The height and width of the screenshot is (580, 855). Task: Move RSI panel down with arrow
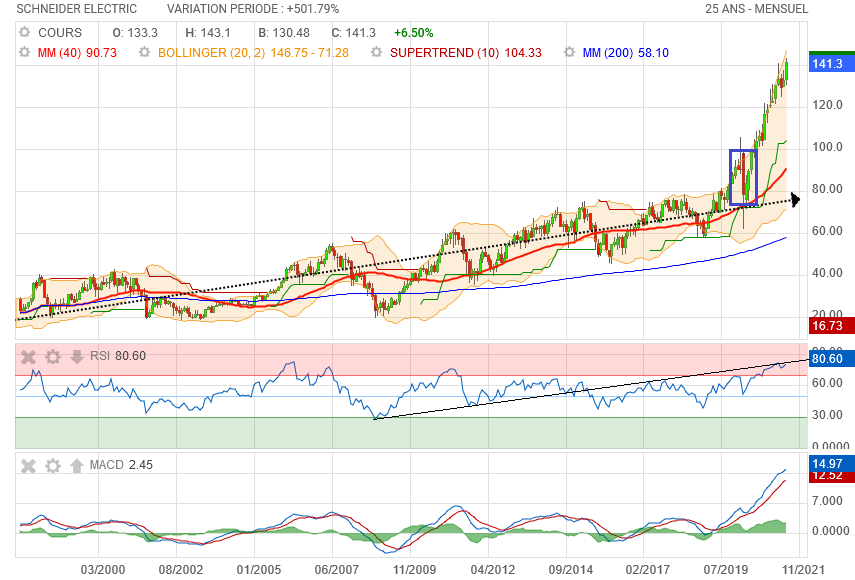[x=74, y=356]
